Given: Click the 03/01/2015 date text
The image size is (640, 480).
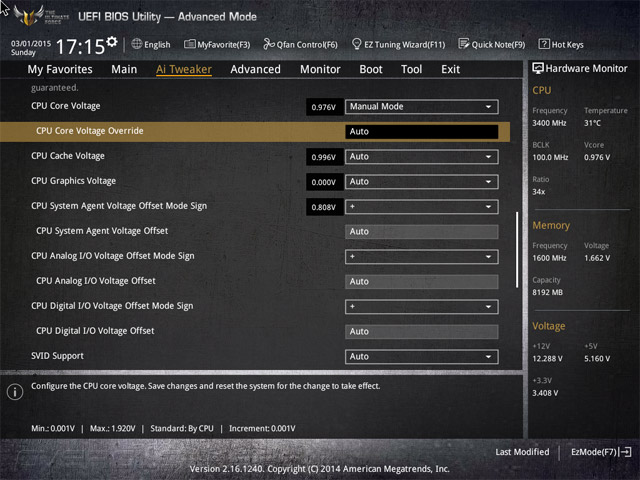Looking at the screenshot, I should pyautogui.click(x=31, y=43).
